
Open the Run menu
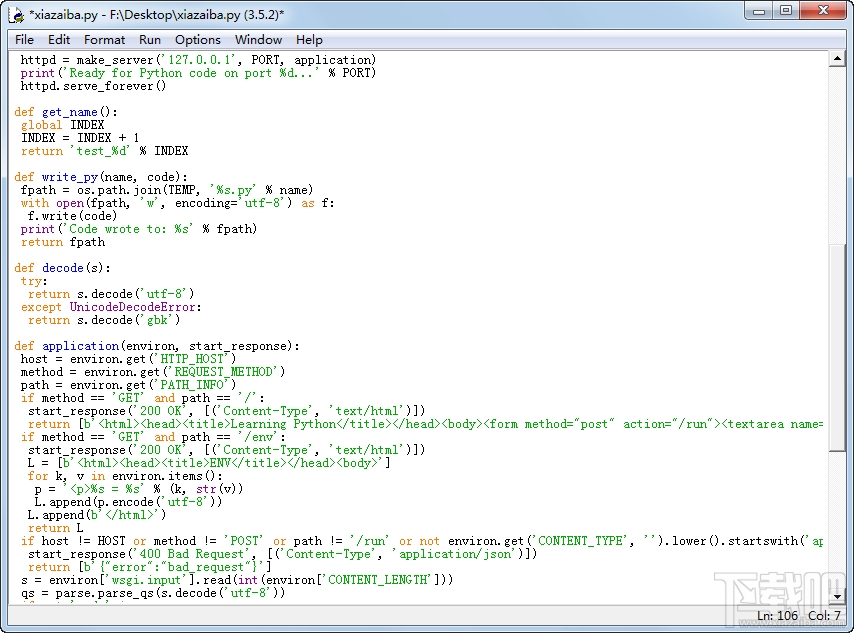pyautogui.click(x=150, y=40)
